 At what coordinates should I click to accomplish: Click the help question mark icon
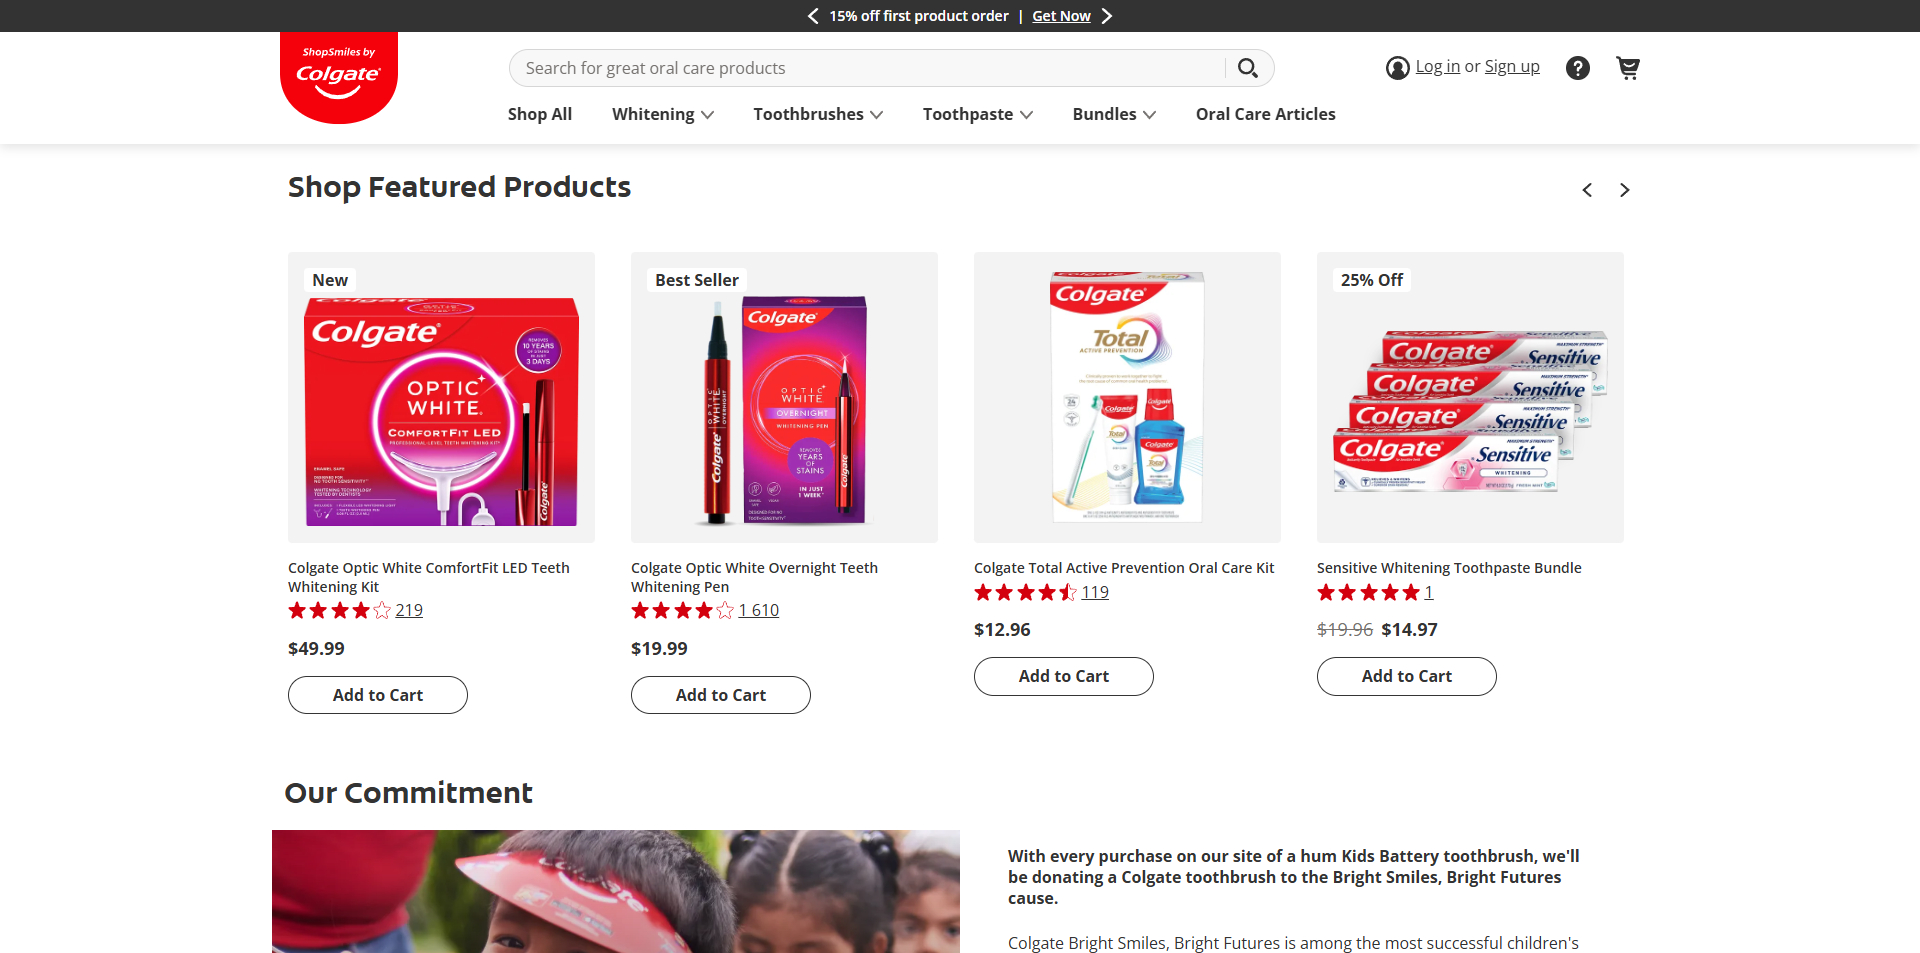tap(1578, 68)
